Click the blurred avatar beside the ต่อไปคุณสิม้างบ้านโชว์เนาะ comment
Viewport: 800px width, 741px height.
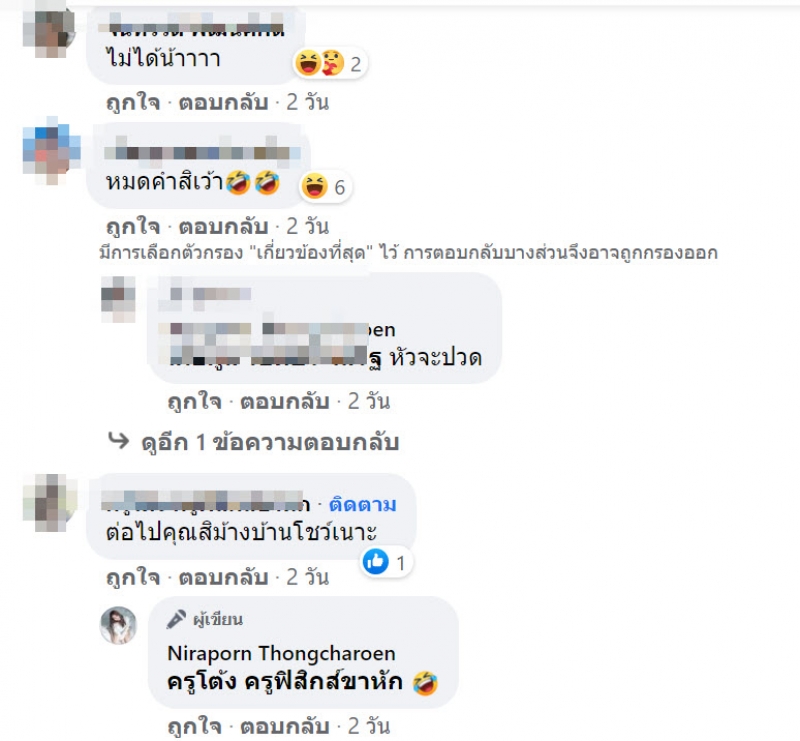tap(49, 503)
